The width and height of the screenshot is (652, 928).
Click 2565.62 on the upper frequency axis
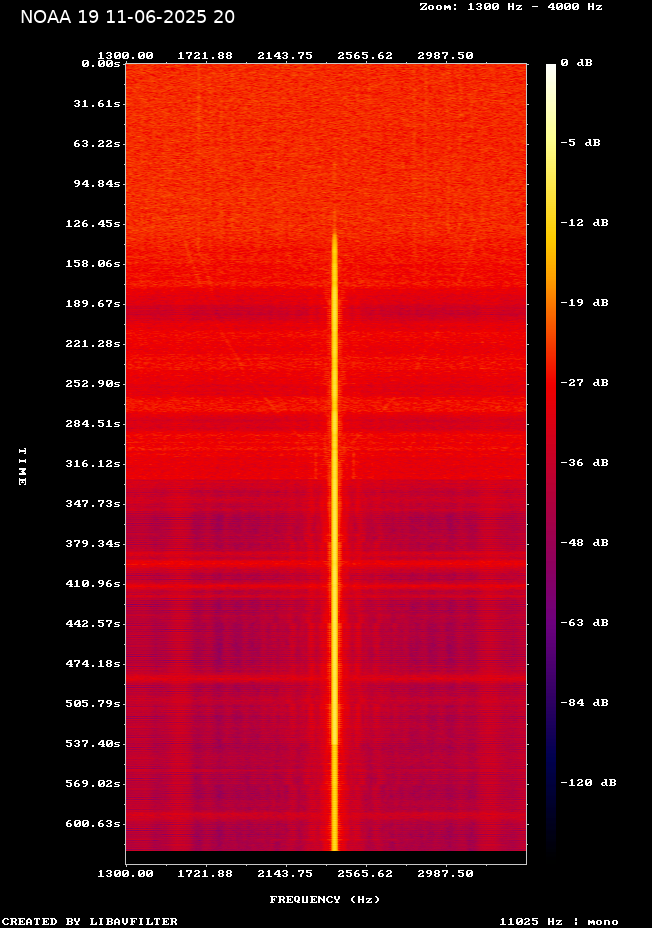[365, 56]
